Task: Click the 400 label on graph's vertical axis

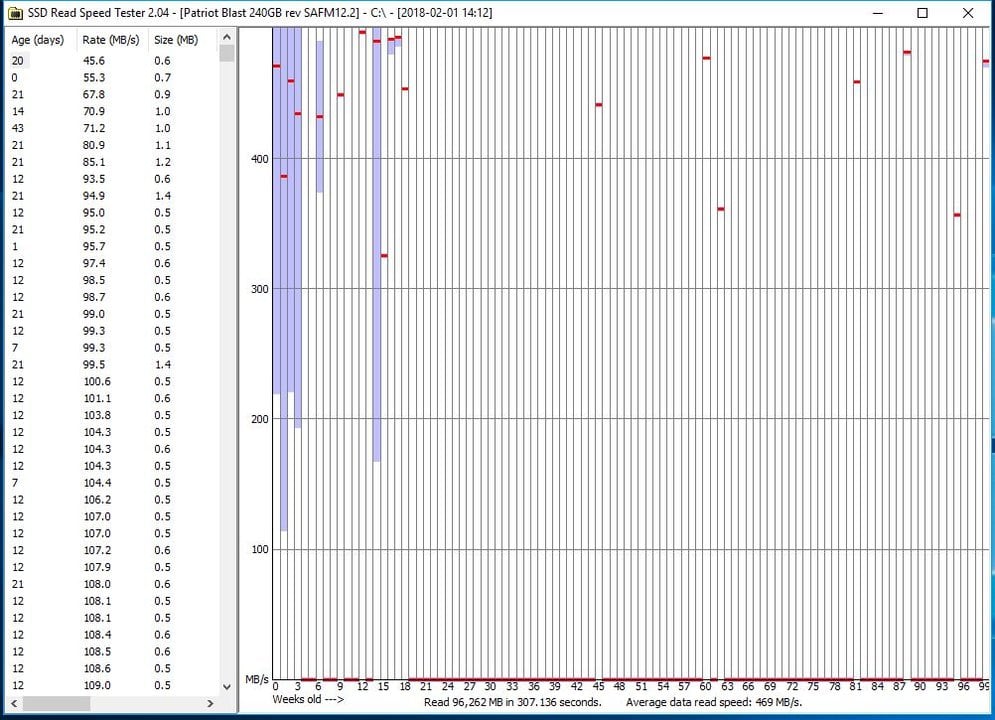Action: 260,159
